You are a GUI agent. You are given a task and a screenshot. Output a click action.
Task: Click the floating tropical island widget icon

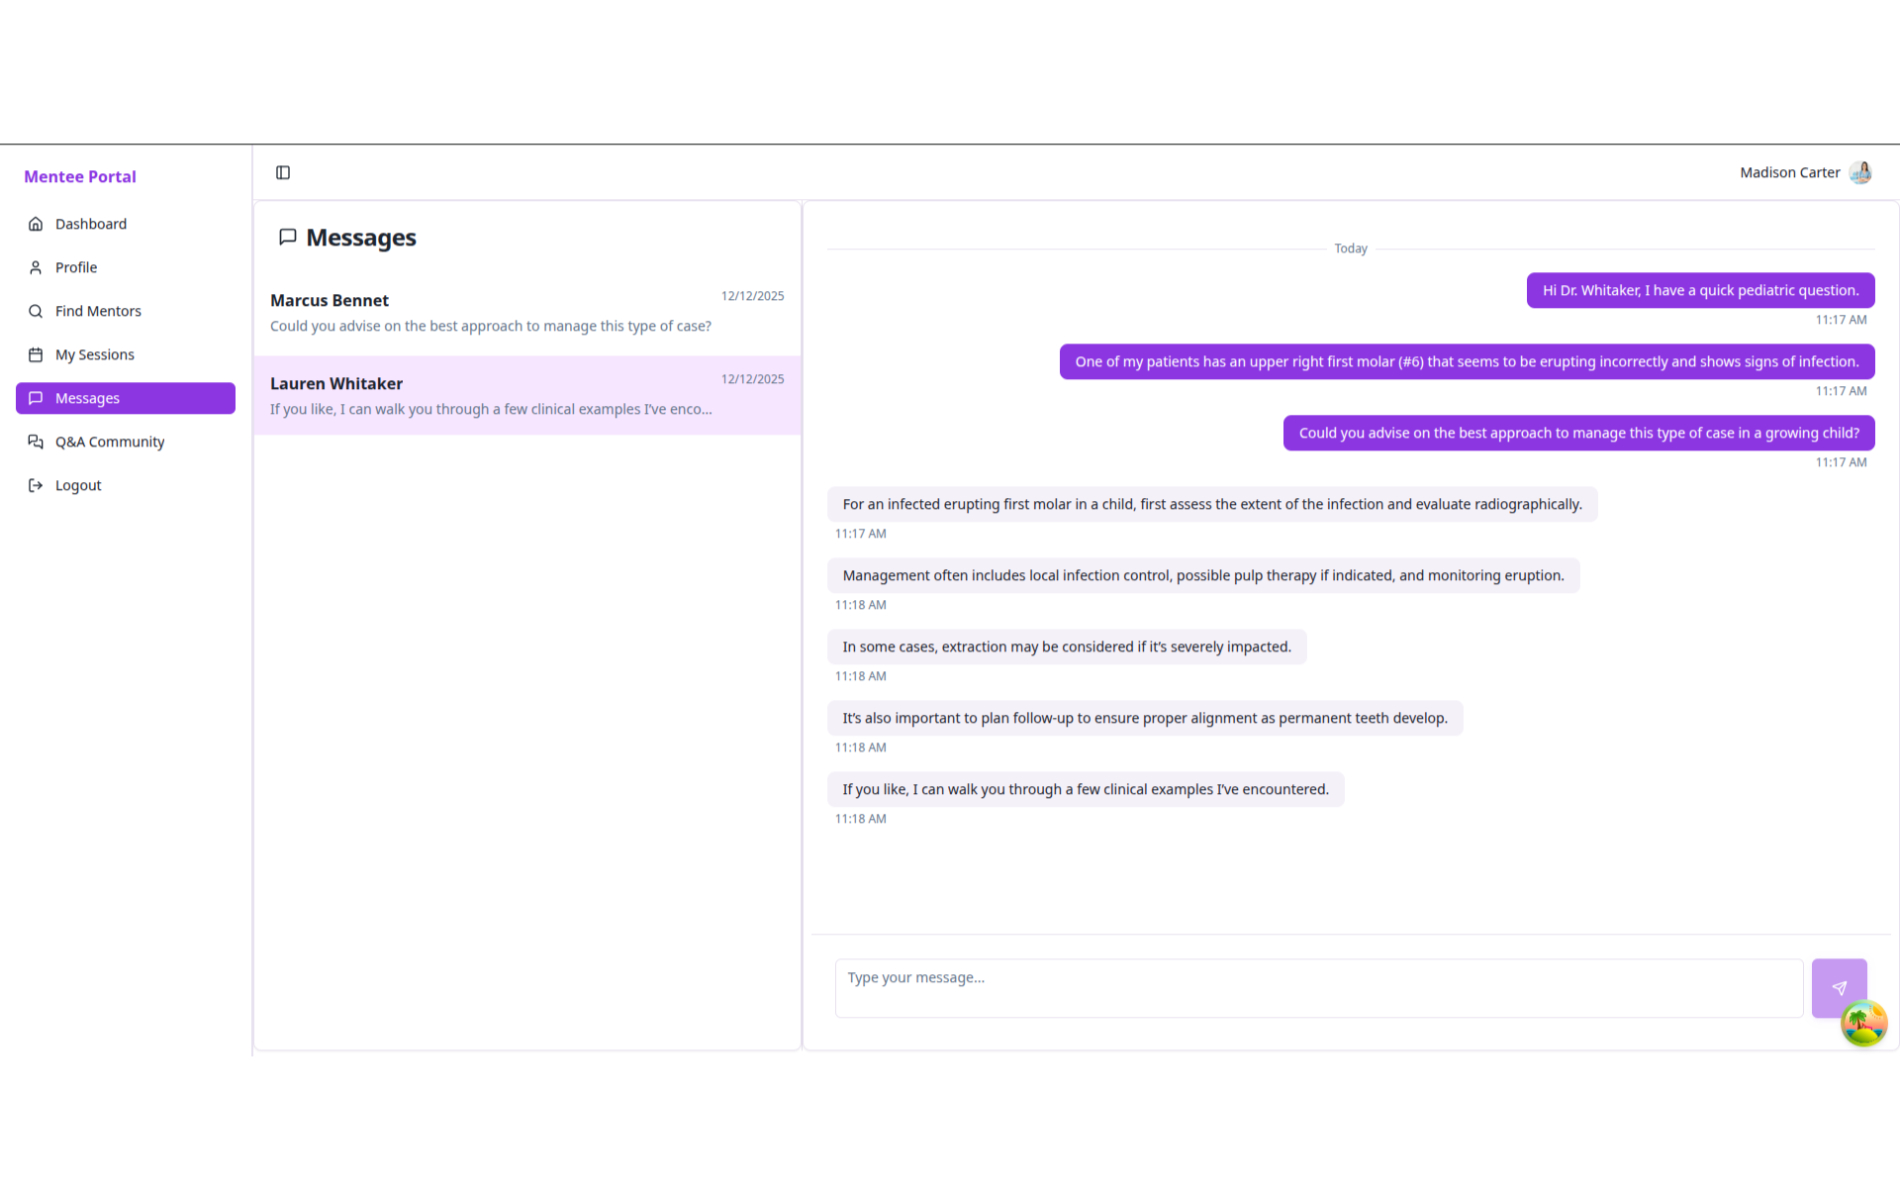pyautogui.click(x=1862, y=1022)
